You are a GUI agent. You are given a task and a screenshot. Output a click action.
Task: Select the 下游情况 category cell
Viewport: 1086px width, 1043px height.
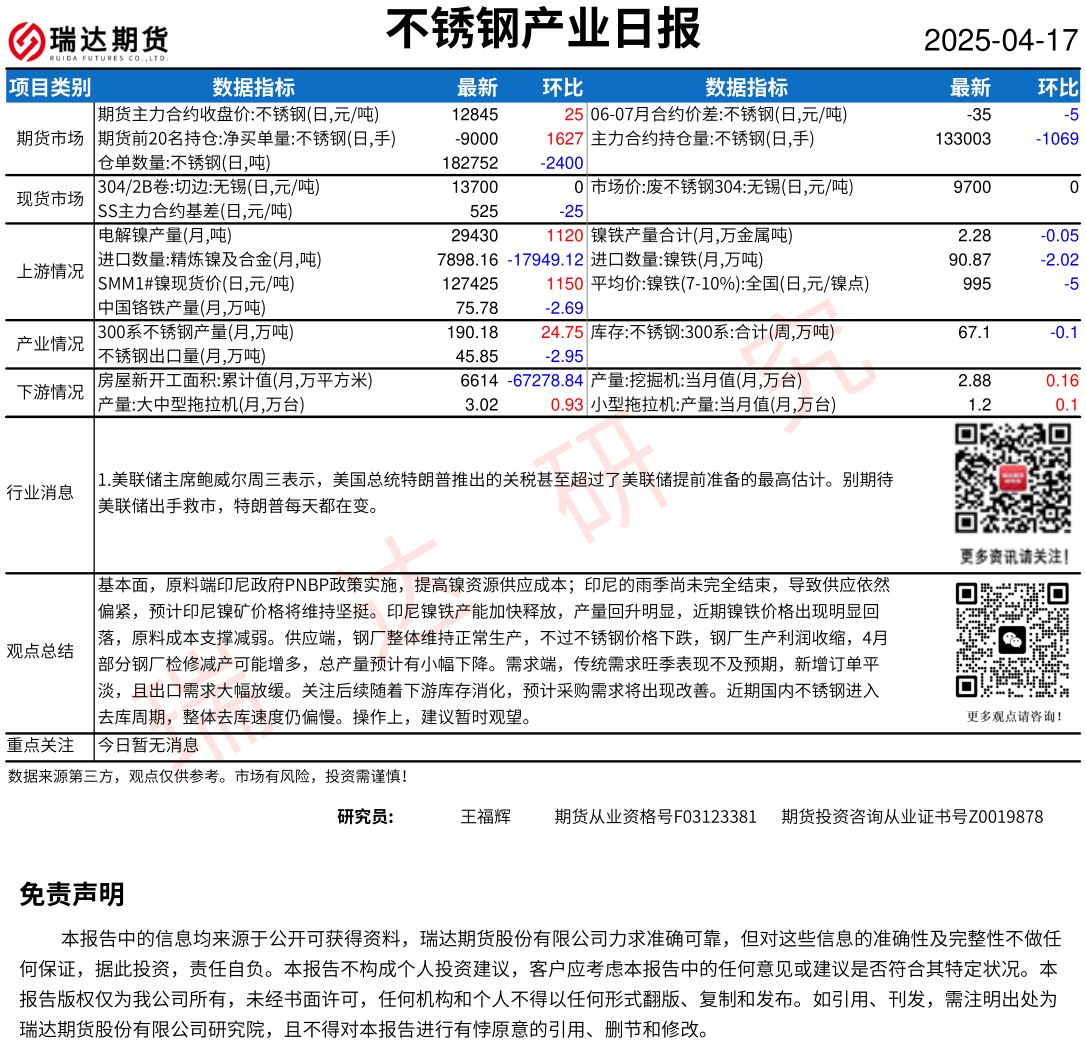(50, 392)
